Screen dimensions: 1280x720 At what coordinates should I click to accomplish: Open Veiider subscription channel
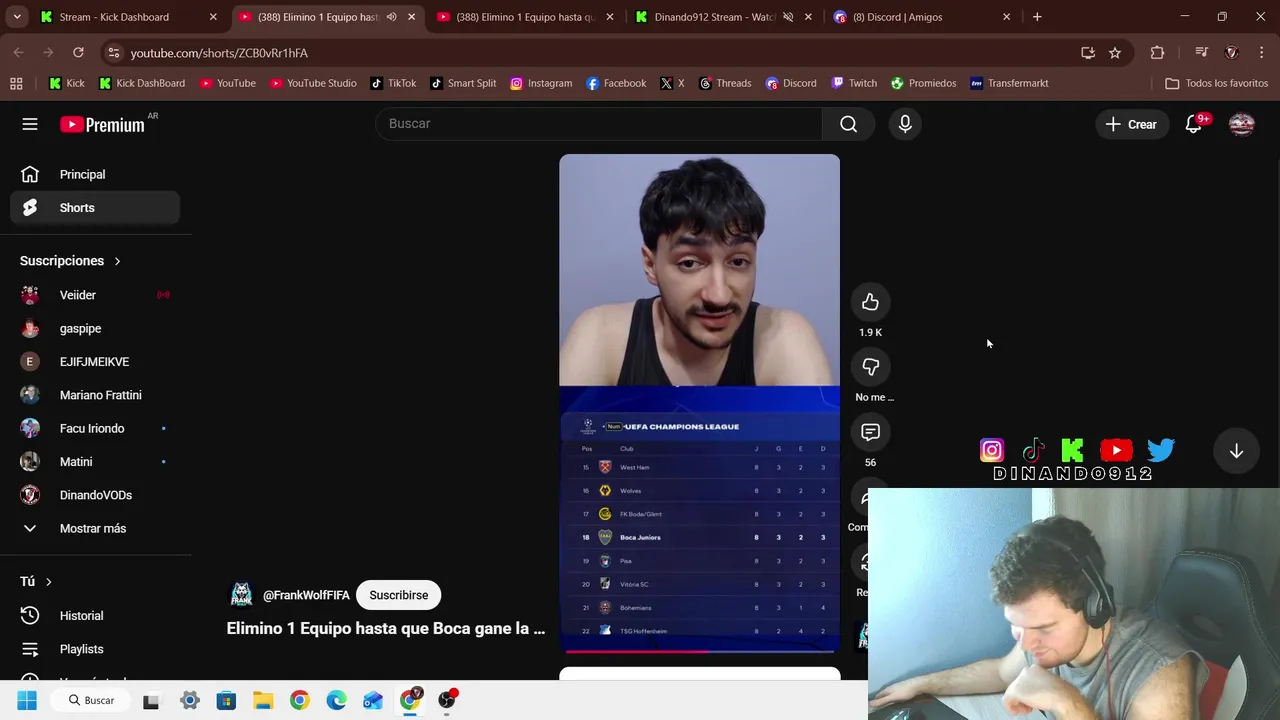click(95, 295)
